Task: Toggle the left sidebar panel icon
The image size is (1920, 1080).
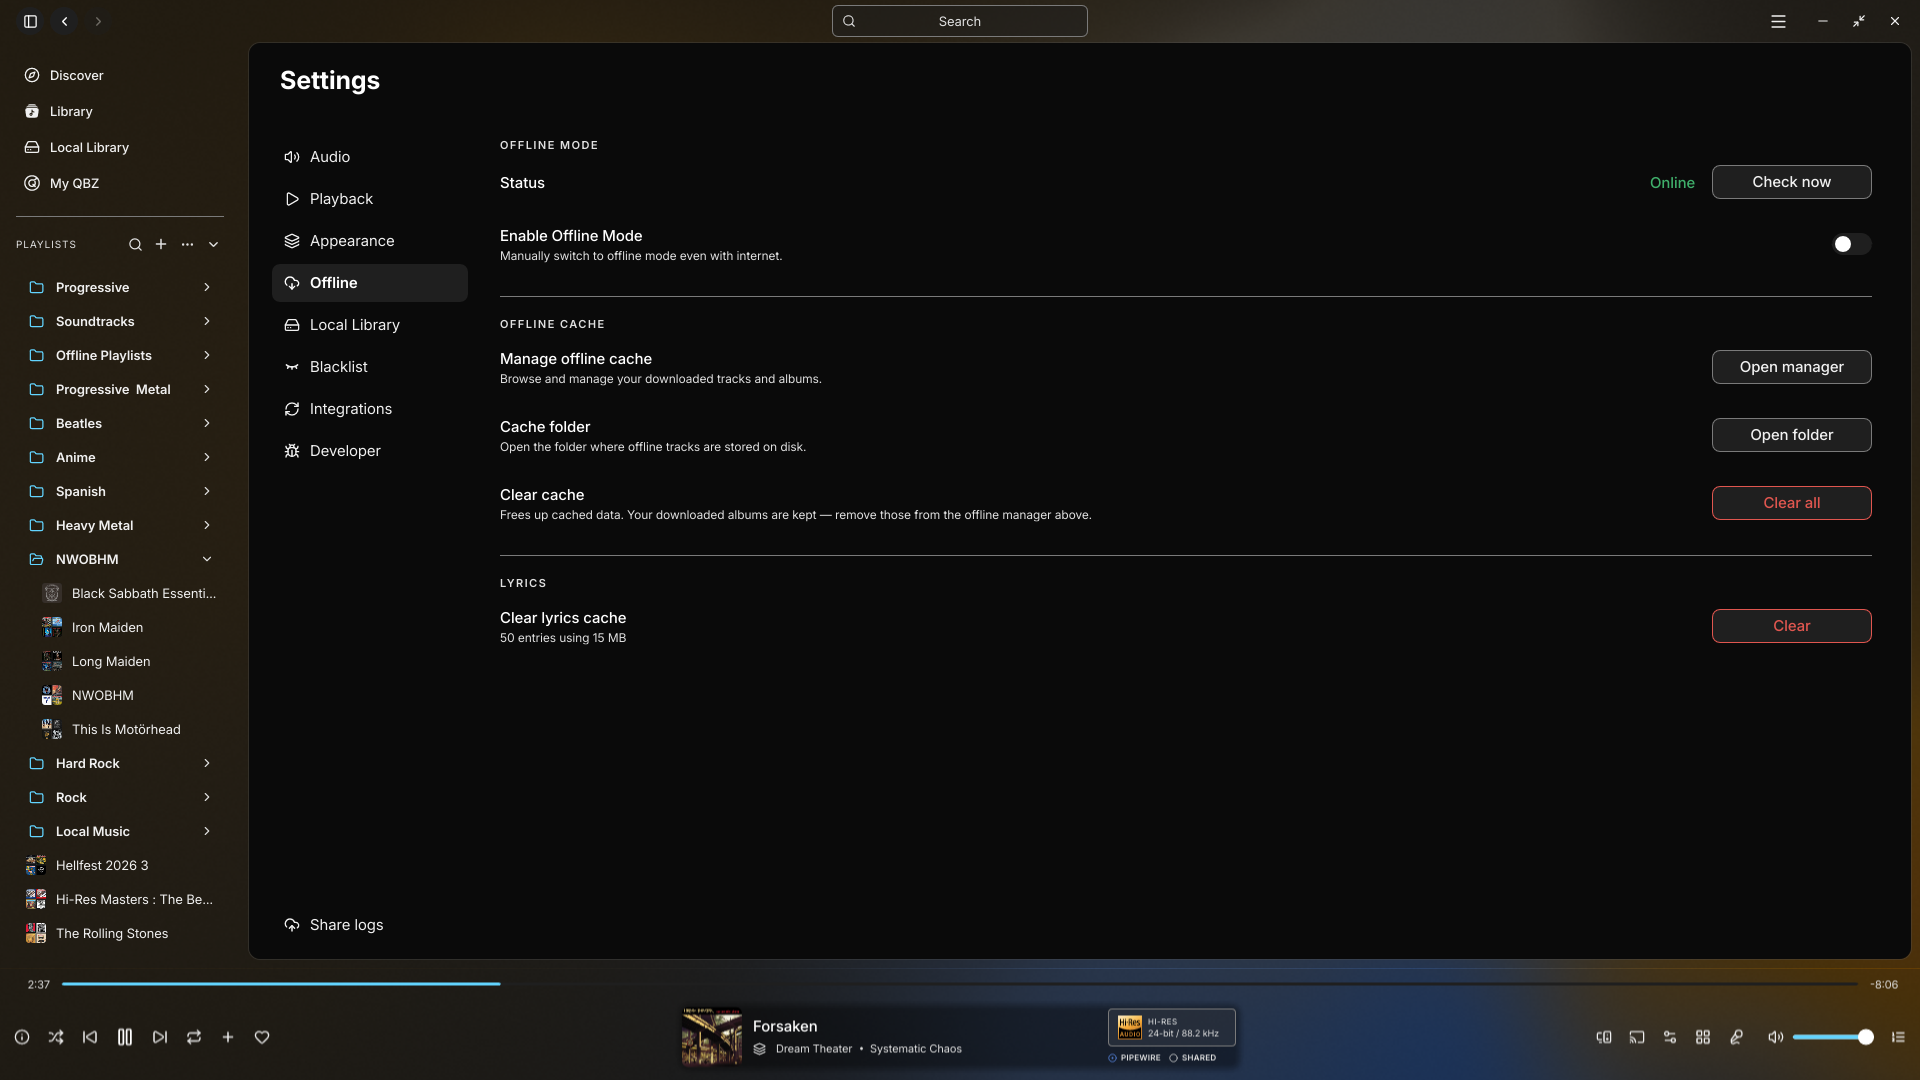Action: pyautogui.click(x=31, y=21)
